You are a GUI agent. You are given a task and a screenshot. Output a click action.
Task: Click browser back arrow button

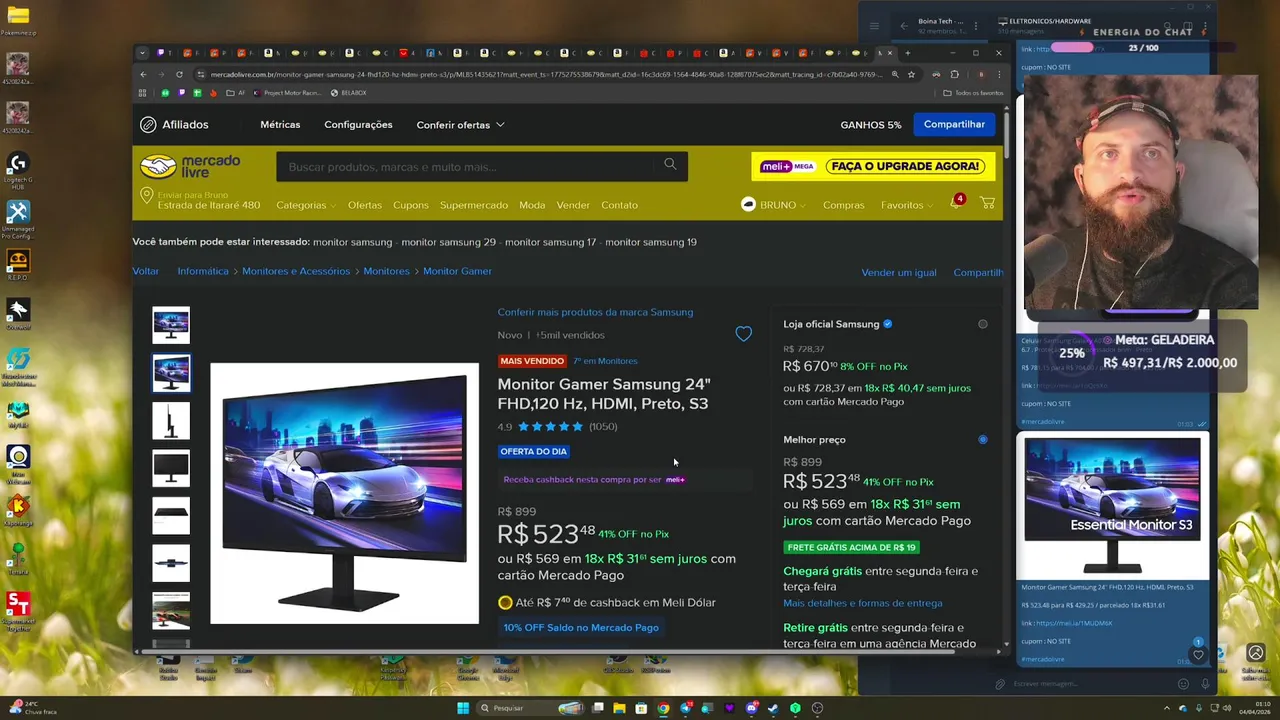143,74
